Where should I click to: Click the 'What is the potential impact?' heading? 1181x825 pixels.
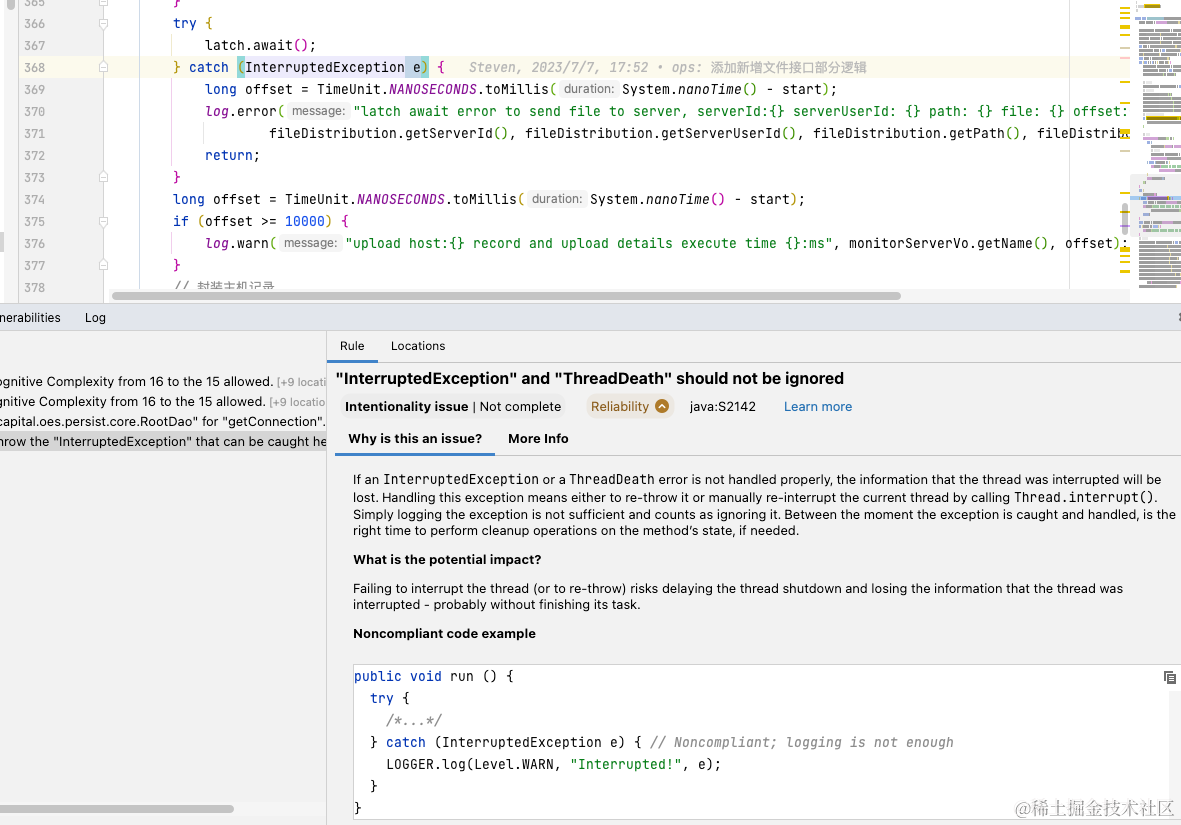click(x=447, y=560)
